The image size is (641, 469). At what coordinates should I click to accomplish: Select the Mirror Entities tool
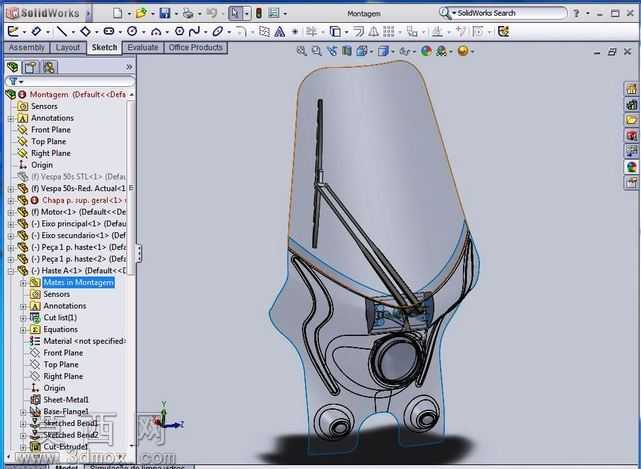coord(373,31)
